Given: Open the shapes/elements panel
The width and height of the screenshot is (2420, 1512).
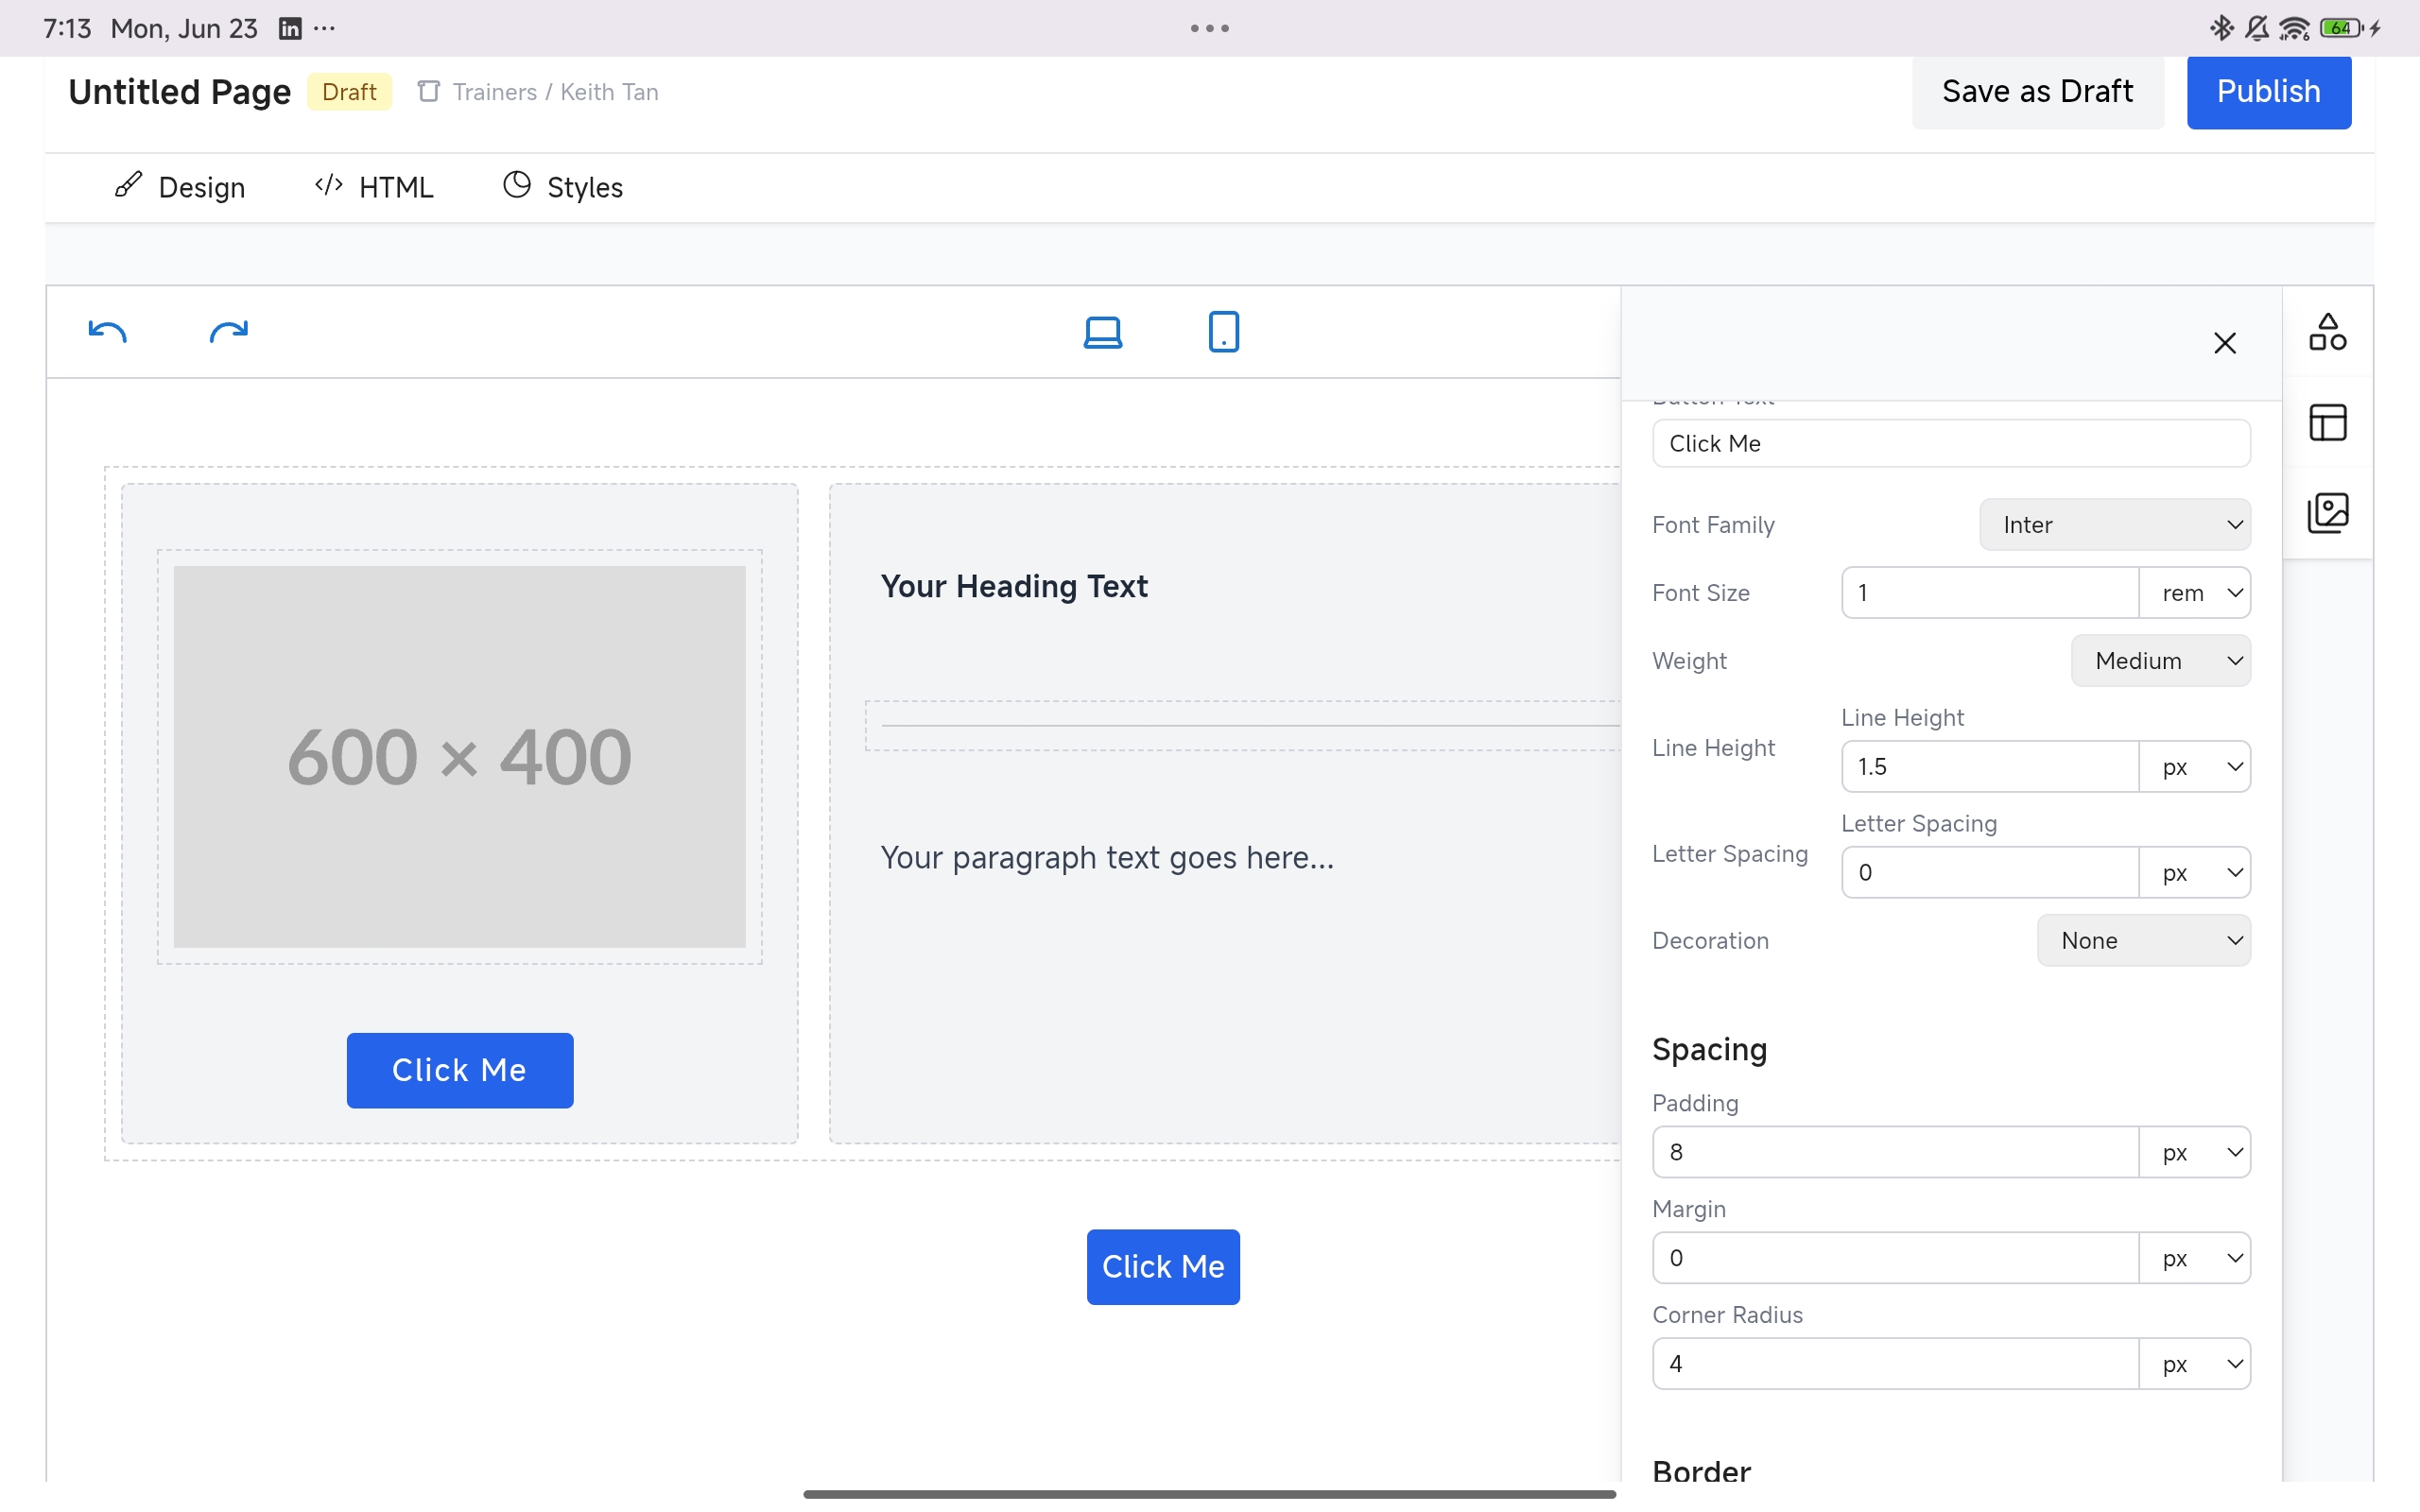Looking at the screenshot, I should 2327,331.
